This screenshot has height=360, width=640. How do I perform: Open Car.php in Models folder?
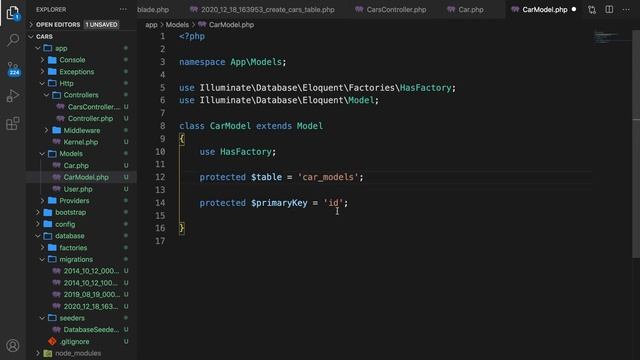pyautogui.click(x=76, y=166)
